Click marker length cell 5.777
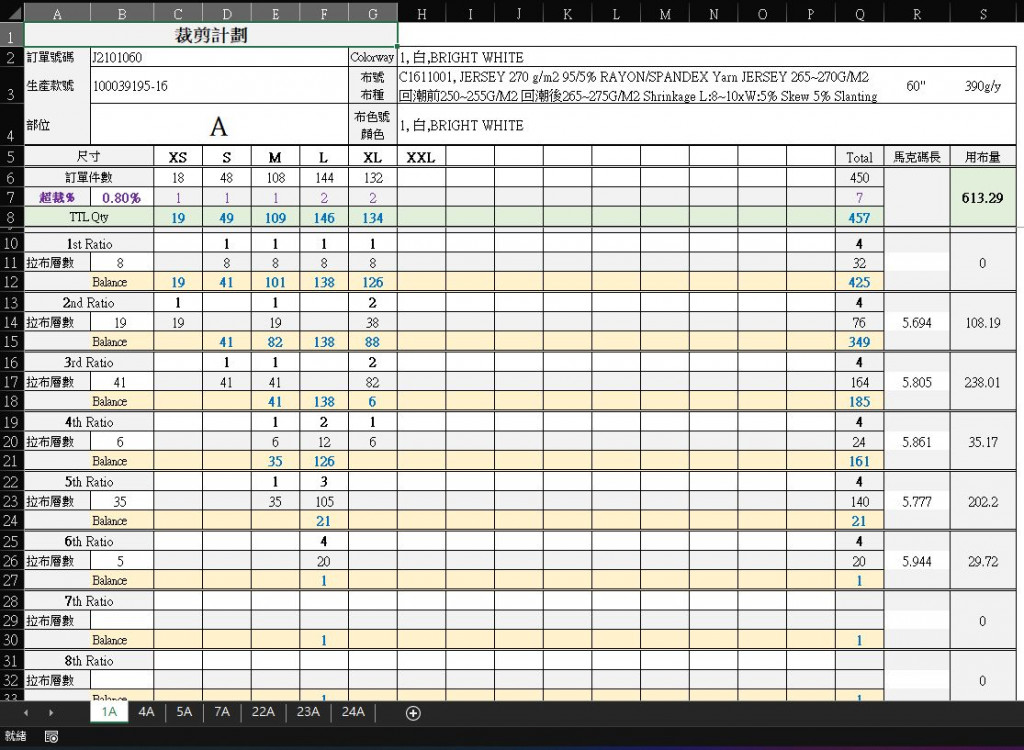This screenshot has width=1024, height=750. [917, 501]
